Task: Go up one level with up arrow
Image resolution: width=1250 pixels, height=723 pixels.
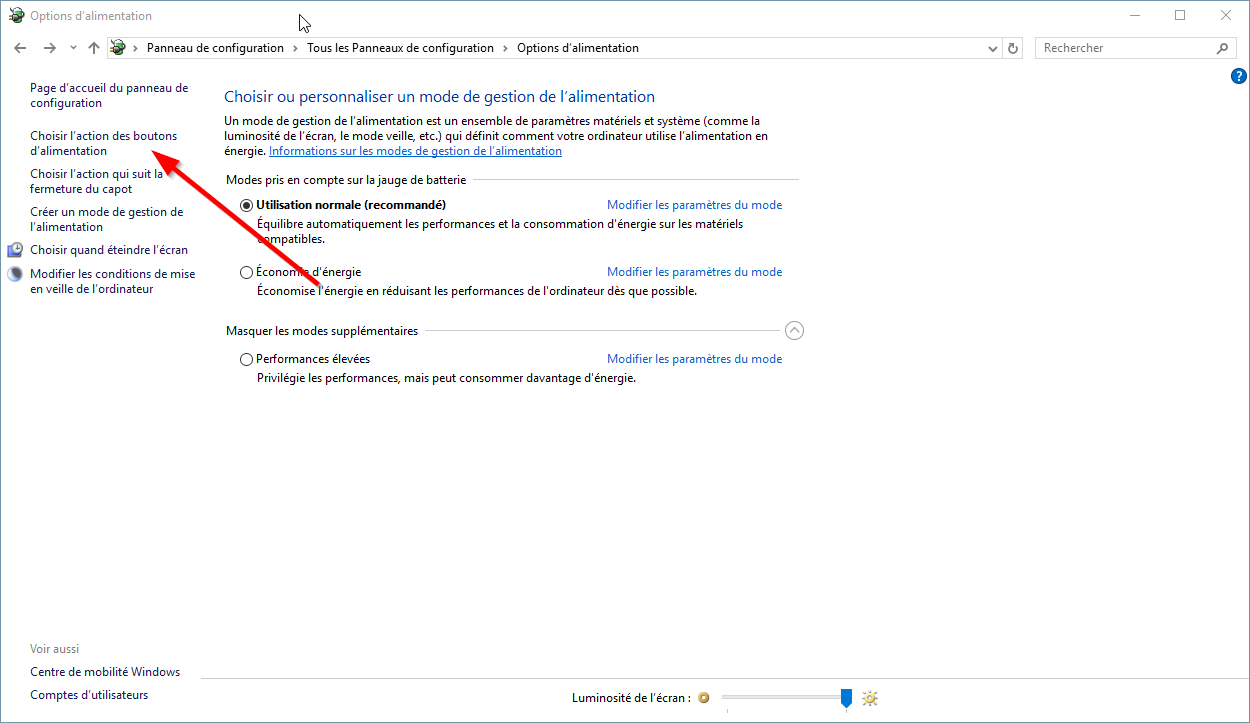Action: 94,48
